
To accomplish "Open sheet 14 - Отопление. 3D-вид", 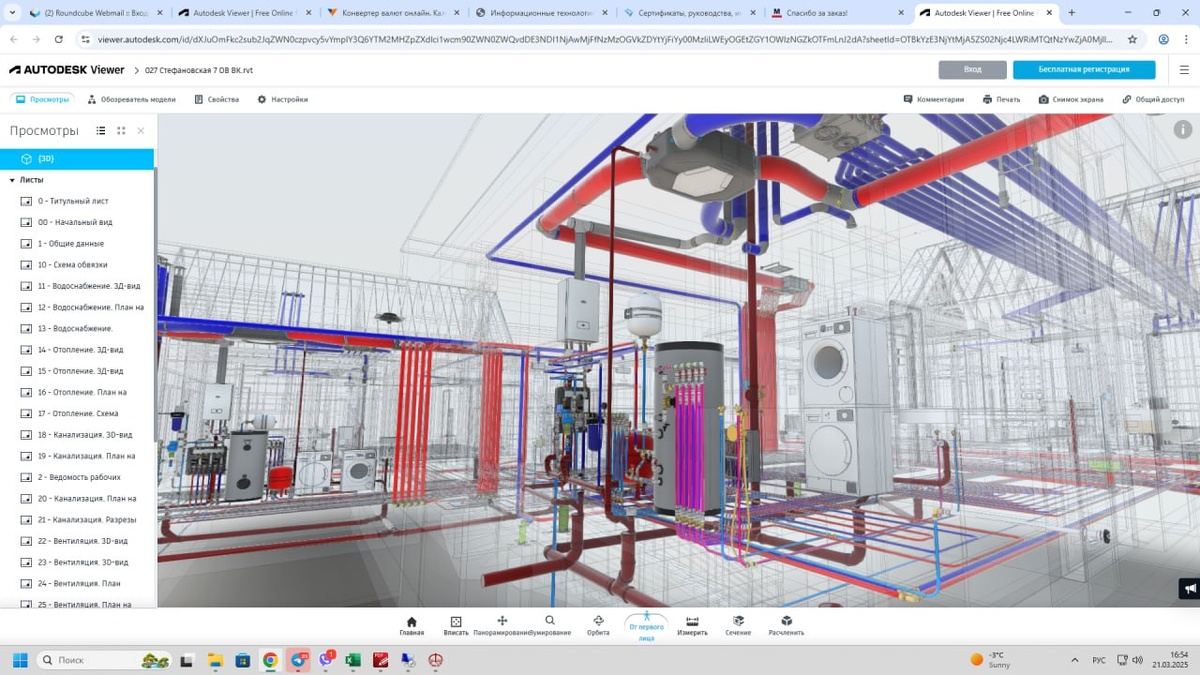I will point(80,350).
